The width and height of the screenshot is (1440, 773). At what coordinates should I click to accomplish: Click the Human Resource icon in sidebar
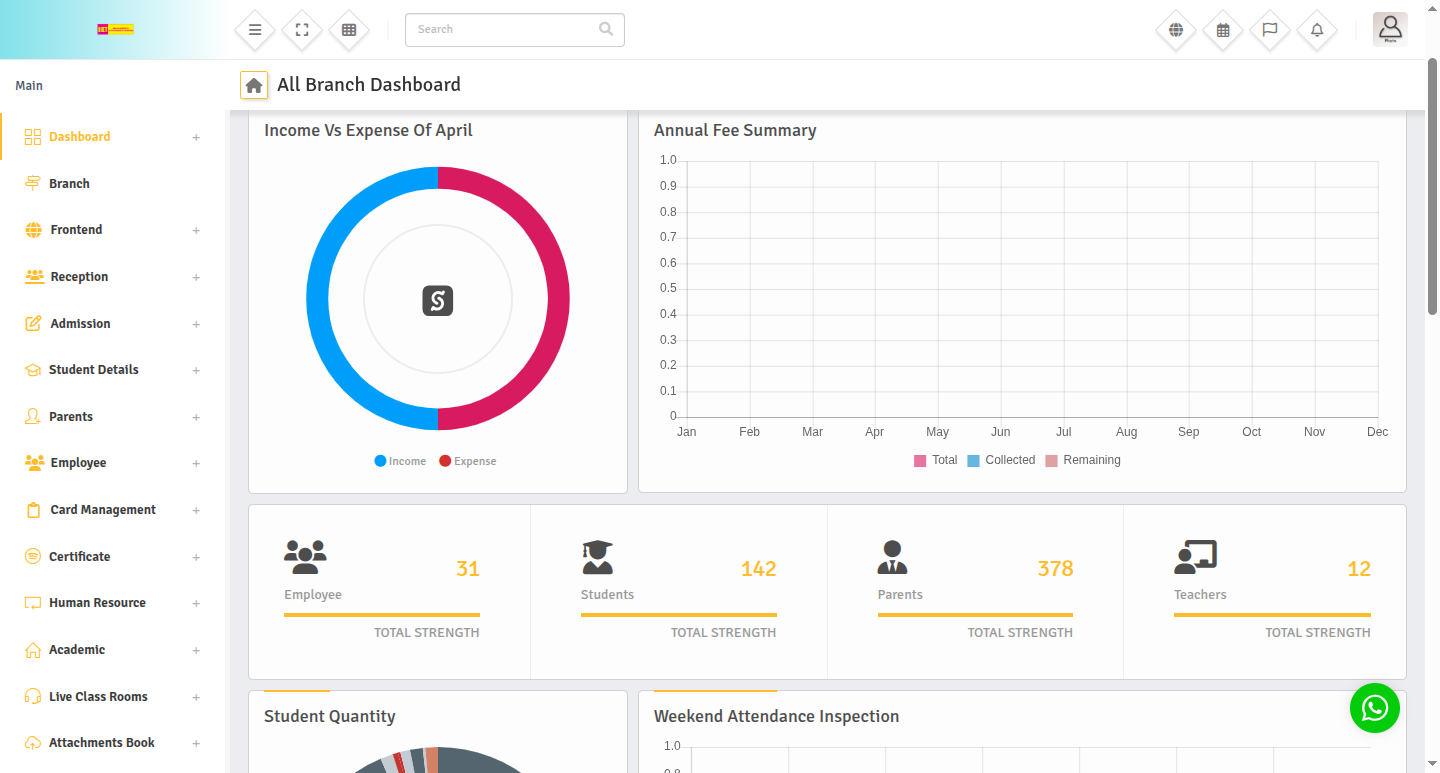coord(33,603)
